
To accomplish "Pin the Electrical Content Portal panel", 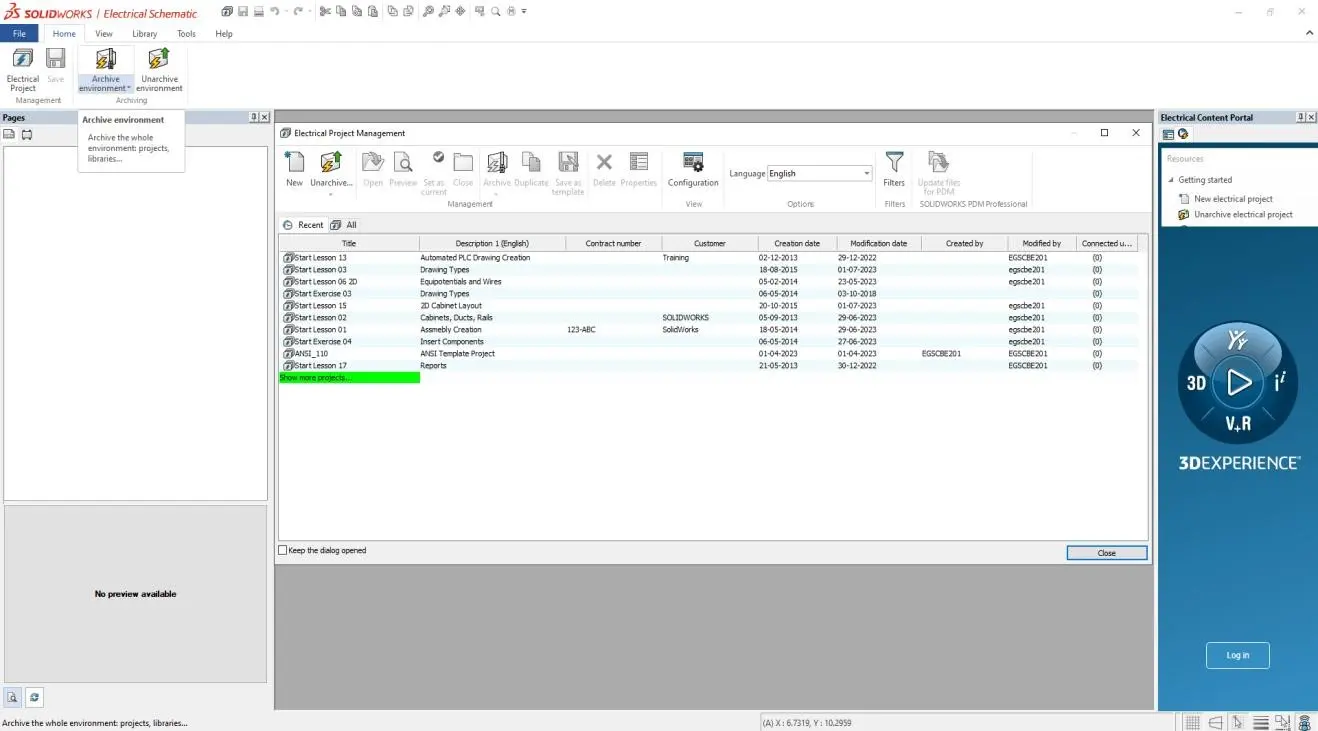I will (x=1301, y=117).
